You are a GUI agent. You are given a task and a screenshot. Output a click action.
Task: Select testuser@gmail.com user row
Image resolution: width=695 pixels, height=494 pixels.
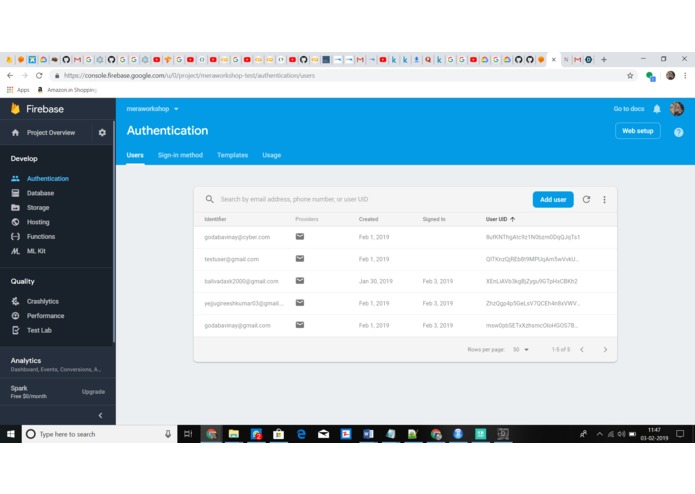tap(405, 259)
